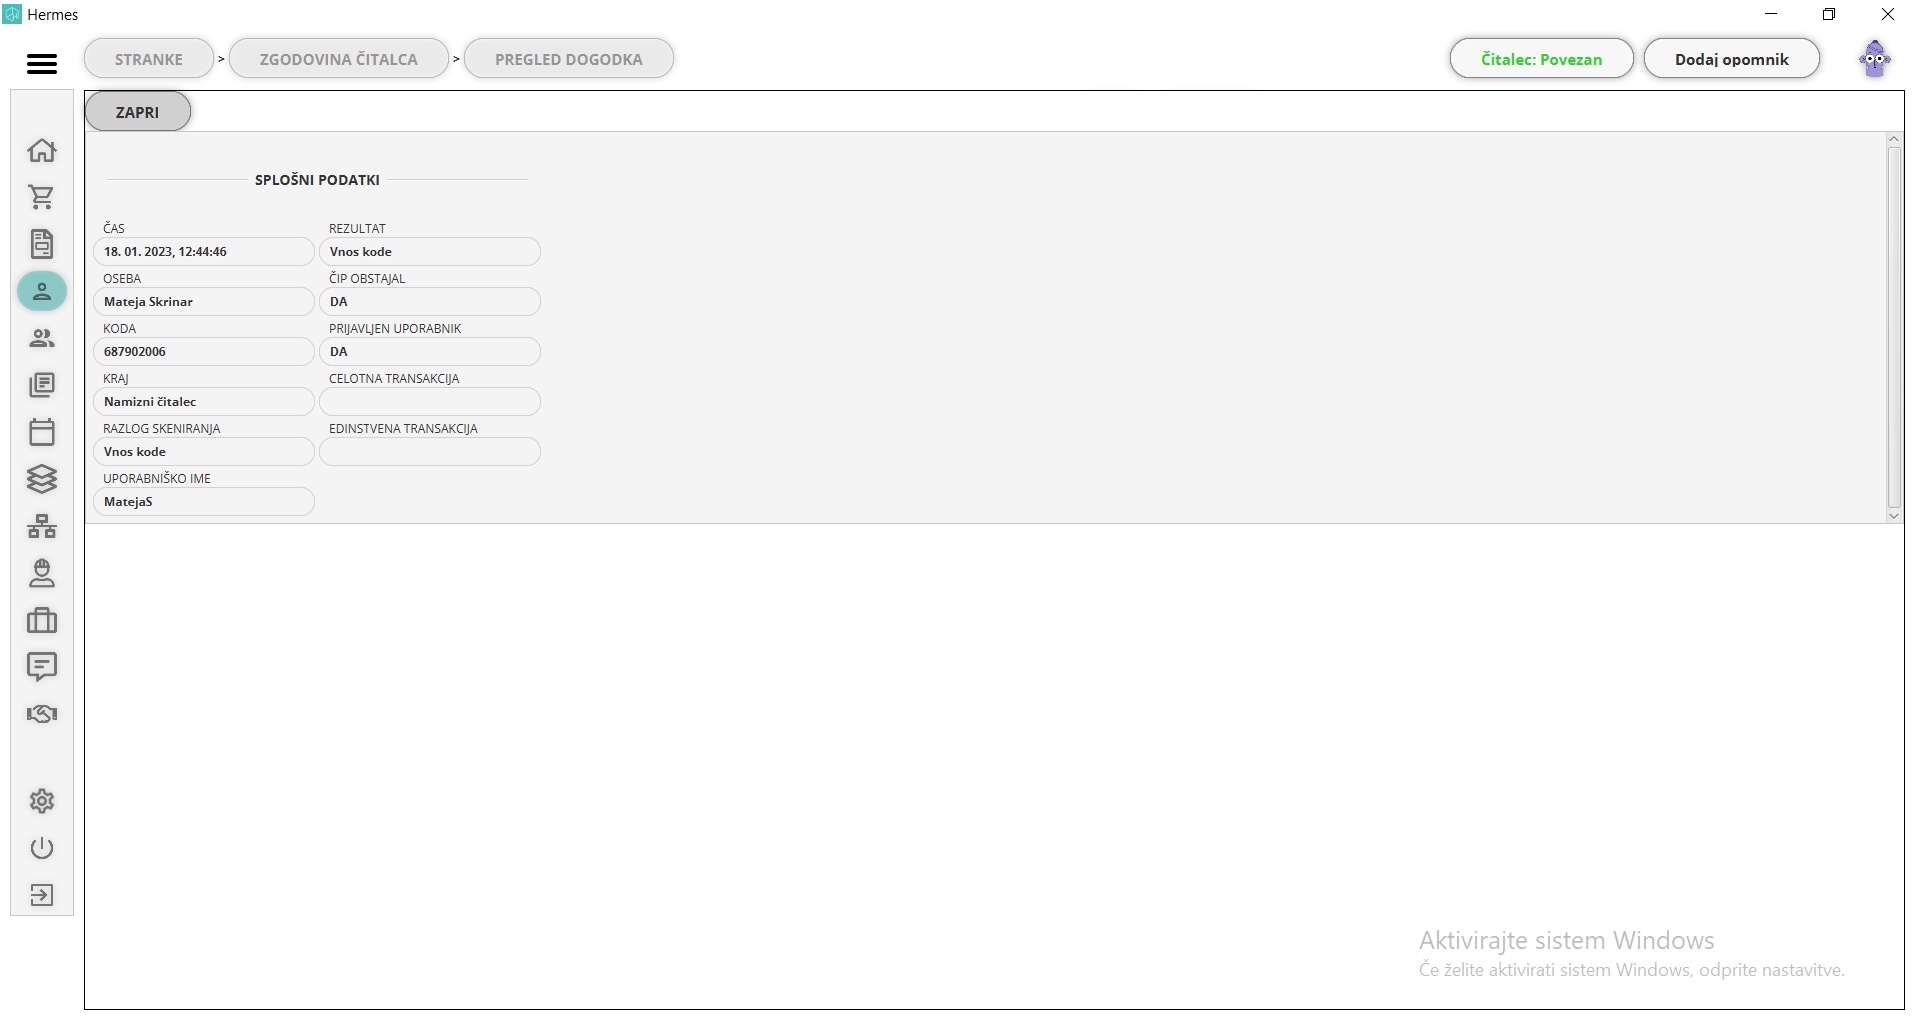Click the KRAJ field Namizni čitalec
The width and height of the screenshot is (1920, 1025).
click(x=204, y=402)
